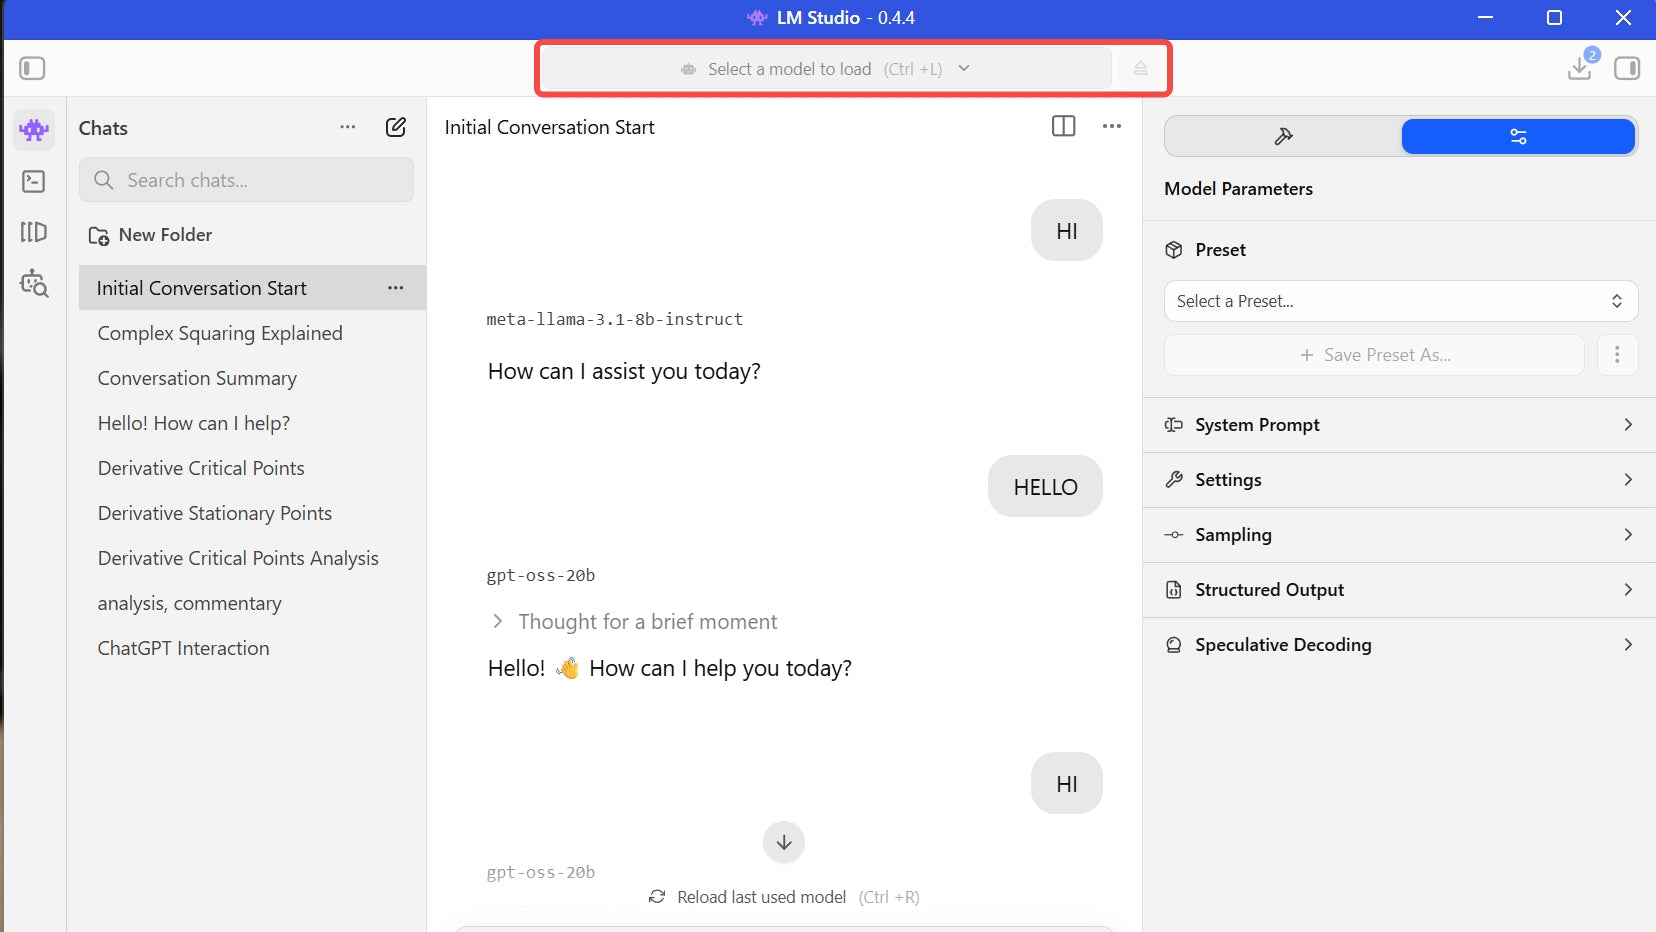Switch to the model parameters sliders tab
The height and width of the screenshot is (932, 1656).
1517,136
